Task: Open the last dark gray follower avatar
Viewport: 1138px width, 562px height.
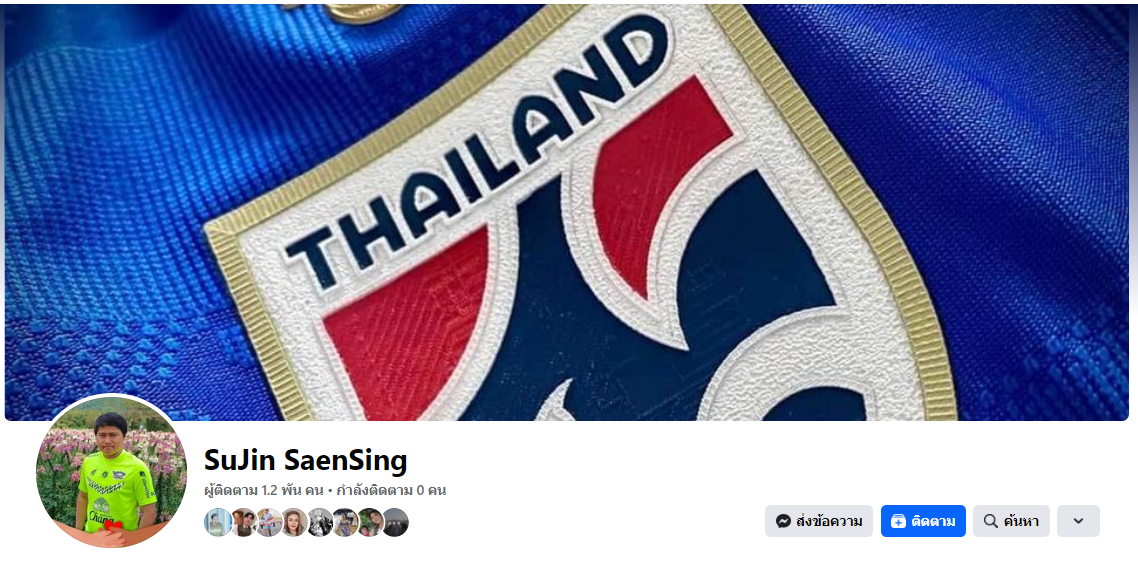Action: (x=396, y=522)
